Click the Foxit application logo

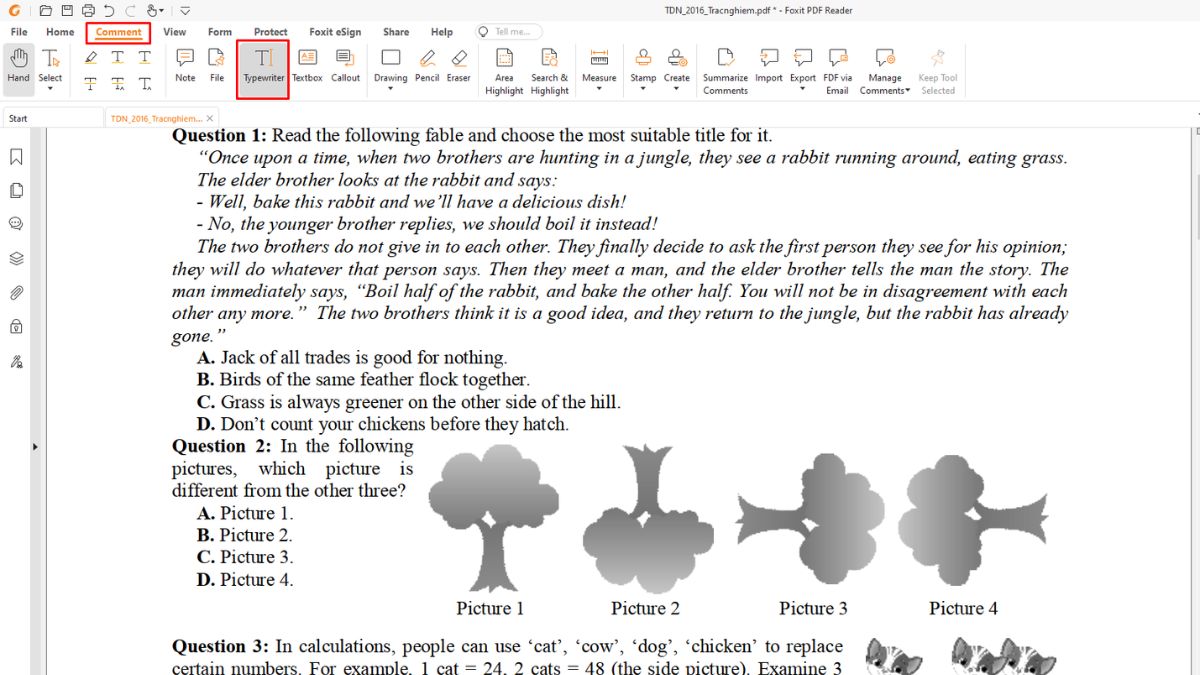tap(13, 11)
